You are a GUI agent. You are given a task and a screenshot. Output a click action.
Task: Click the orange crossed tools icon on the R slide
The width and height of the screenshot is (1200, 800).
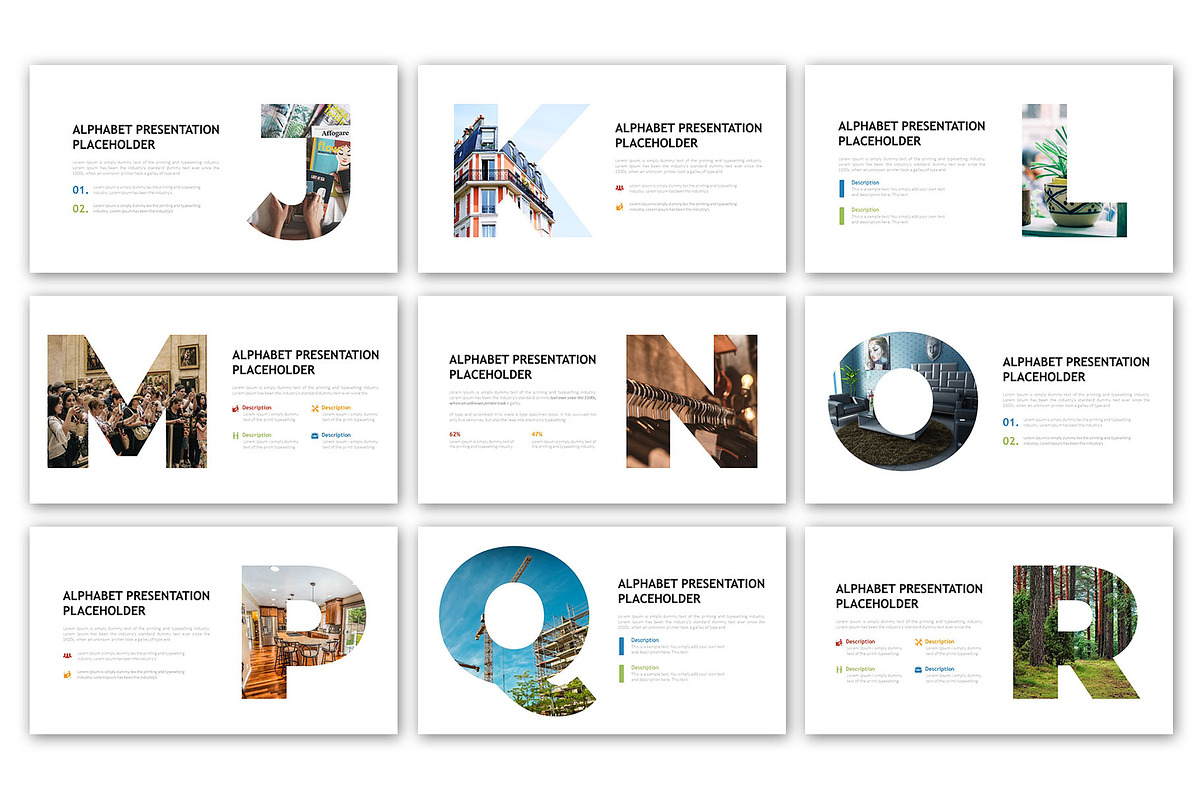pos(919,642)
